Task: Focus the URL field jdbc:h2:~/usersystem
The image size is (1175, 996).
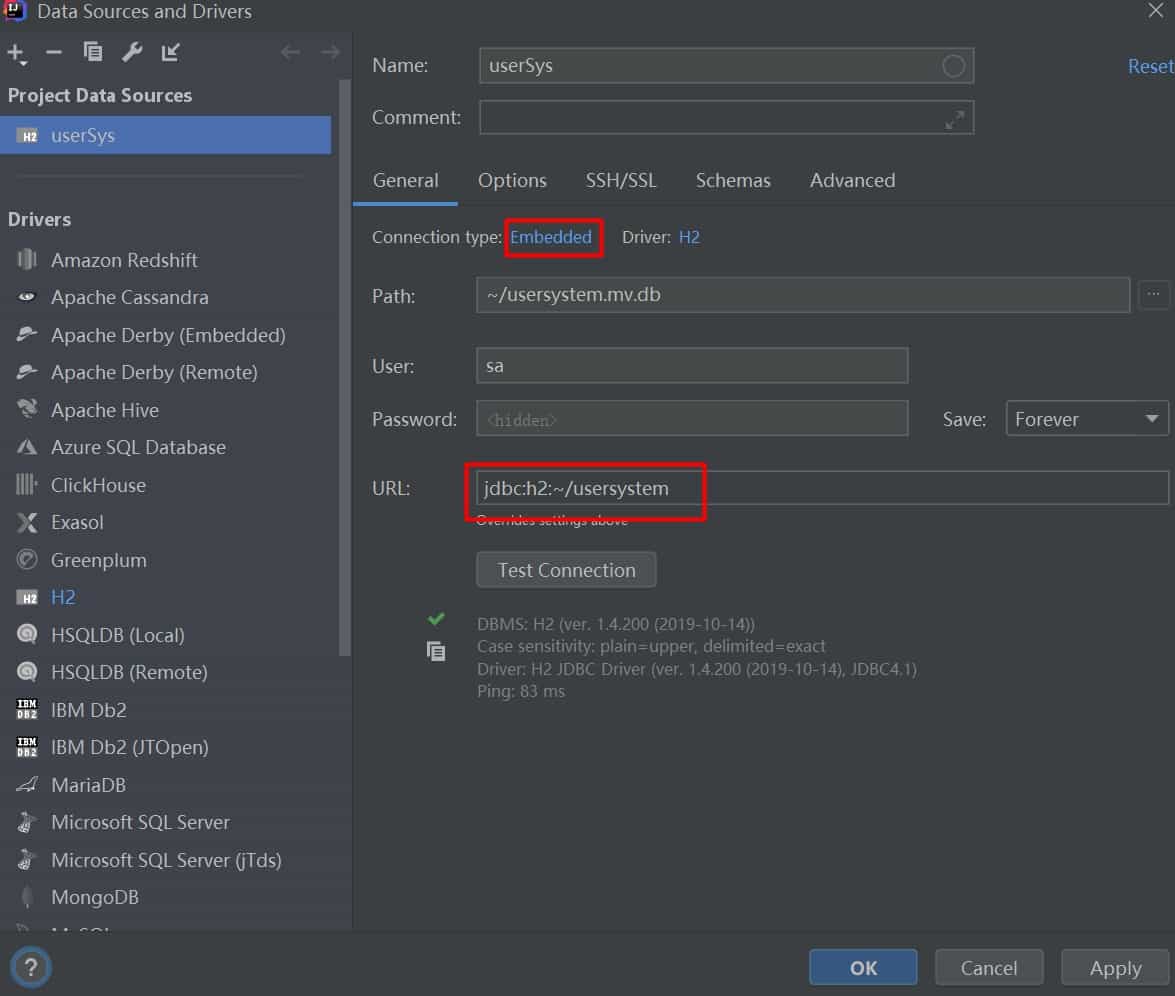Action: pyautogui.click(x=822, y=488)
